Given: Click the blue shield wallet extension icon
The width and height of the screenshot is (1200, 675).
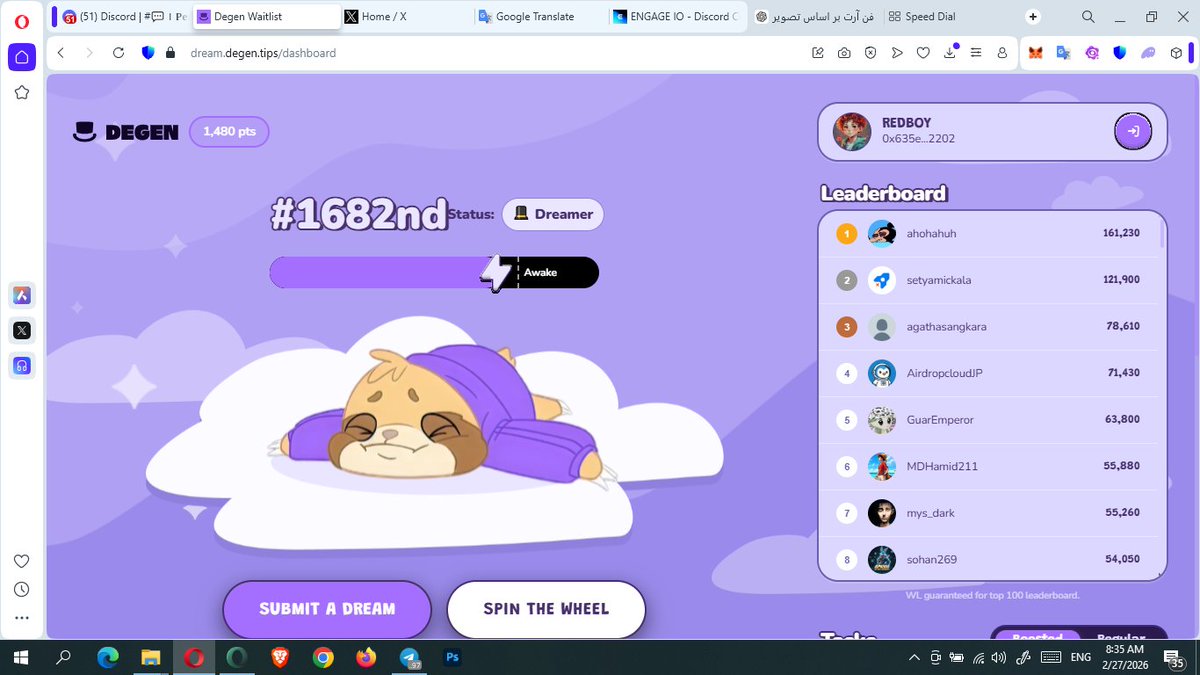Looking at the screenshot, I should point(1120,53).
